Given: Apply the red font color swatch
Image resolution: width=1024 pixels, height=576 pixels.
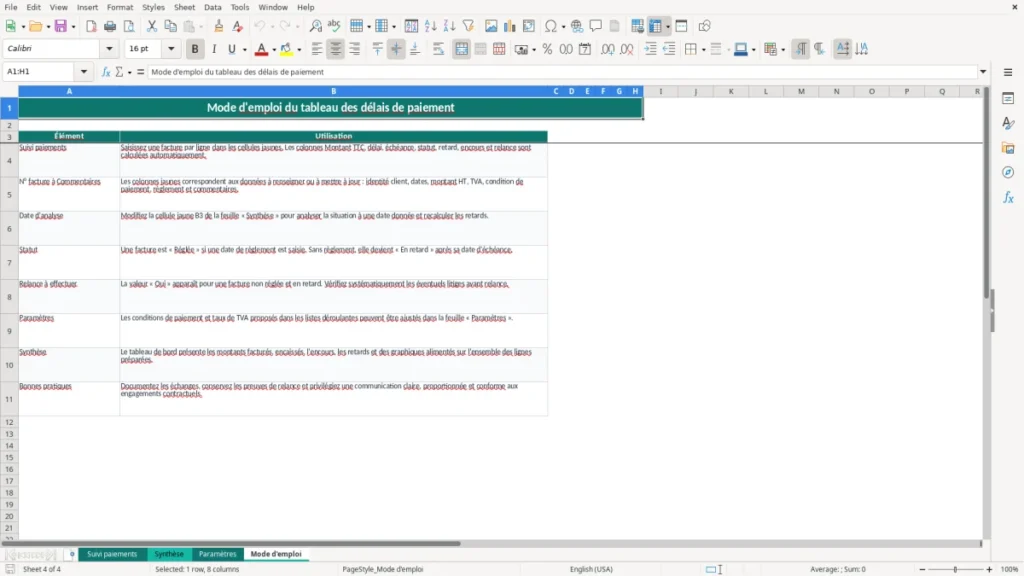Looking at the screenshot, I should pyautogui.click(x=261, y=49).
